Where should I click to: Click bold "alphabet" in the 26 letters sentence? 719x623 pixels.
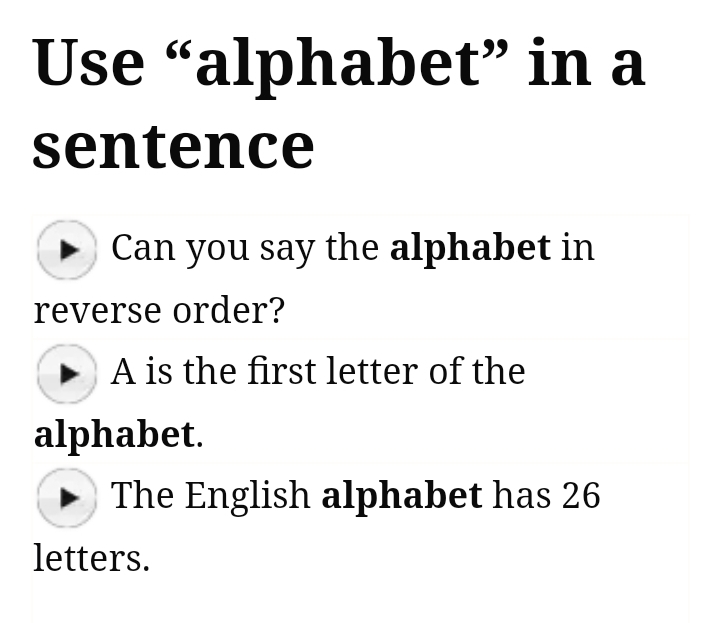(401, 495)
